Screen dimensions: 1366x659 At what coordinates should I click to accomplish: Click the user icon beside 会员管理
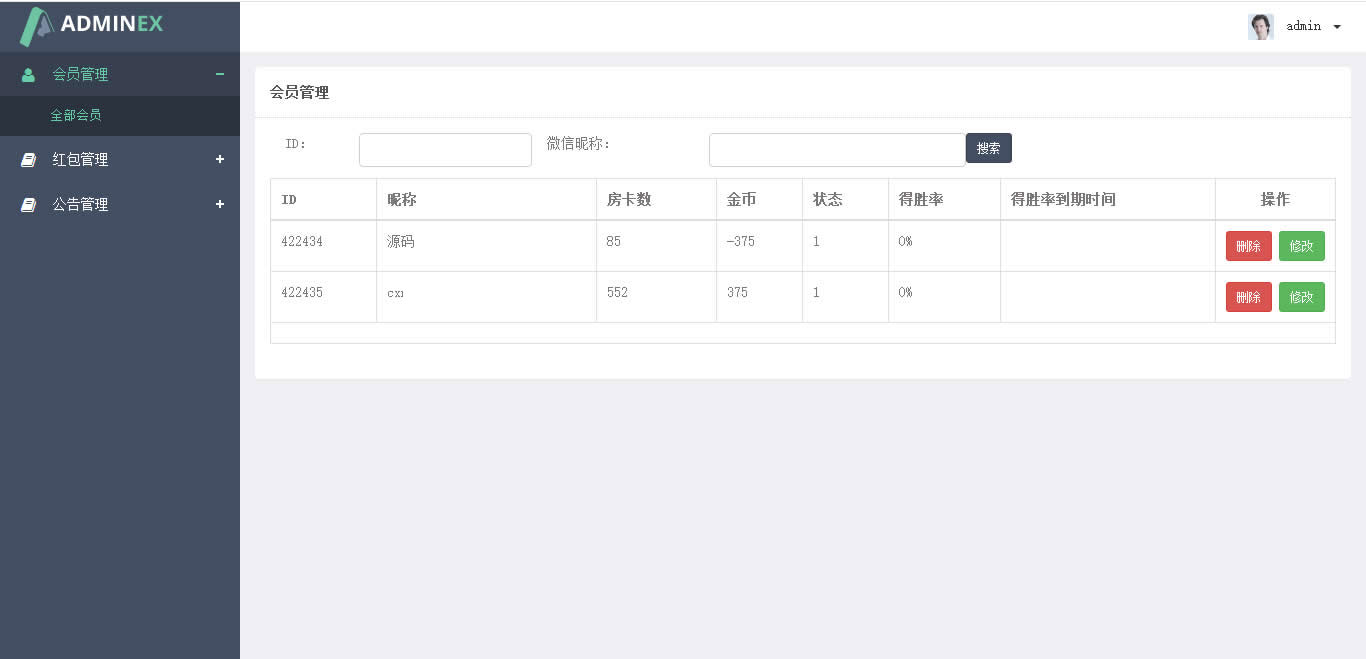[x=28, y=74]
